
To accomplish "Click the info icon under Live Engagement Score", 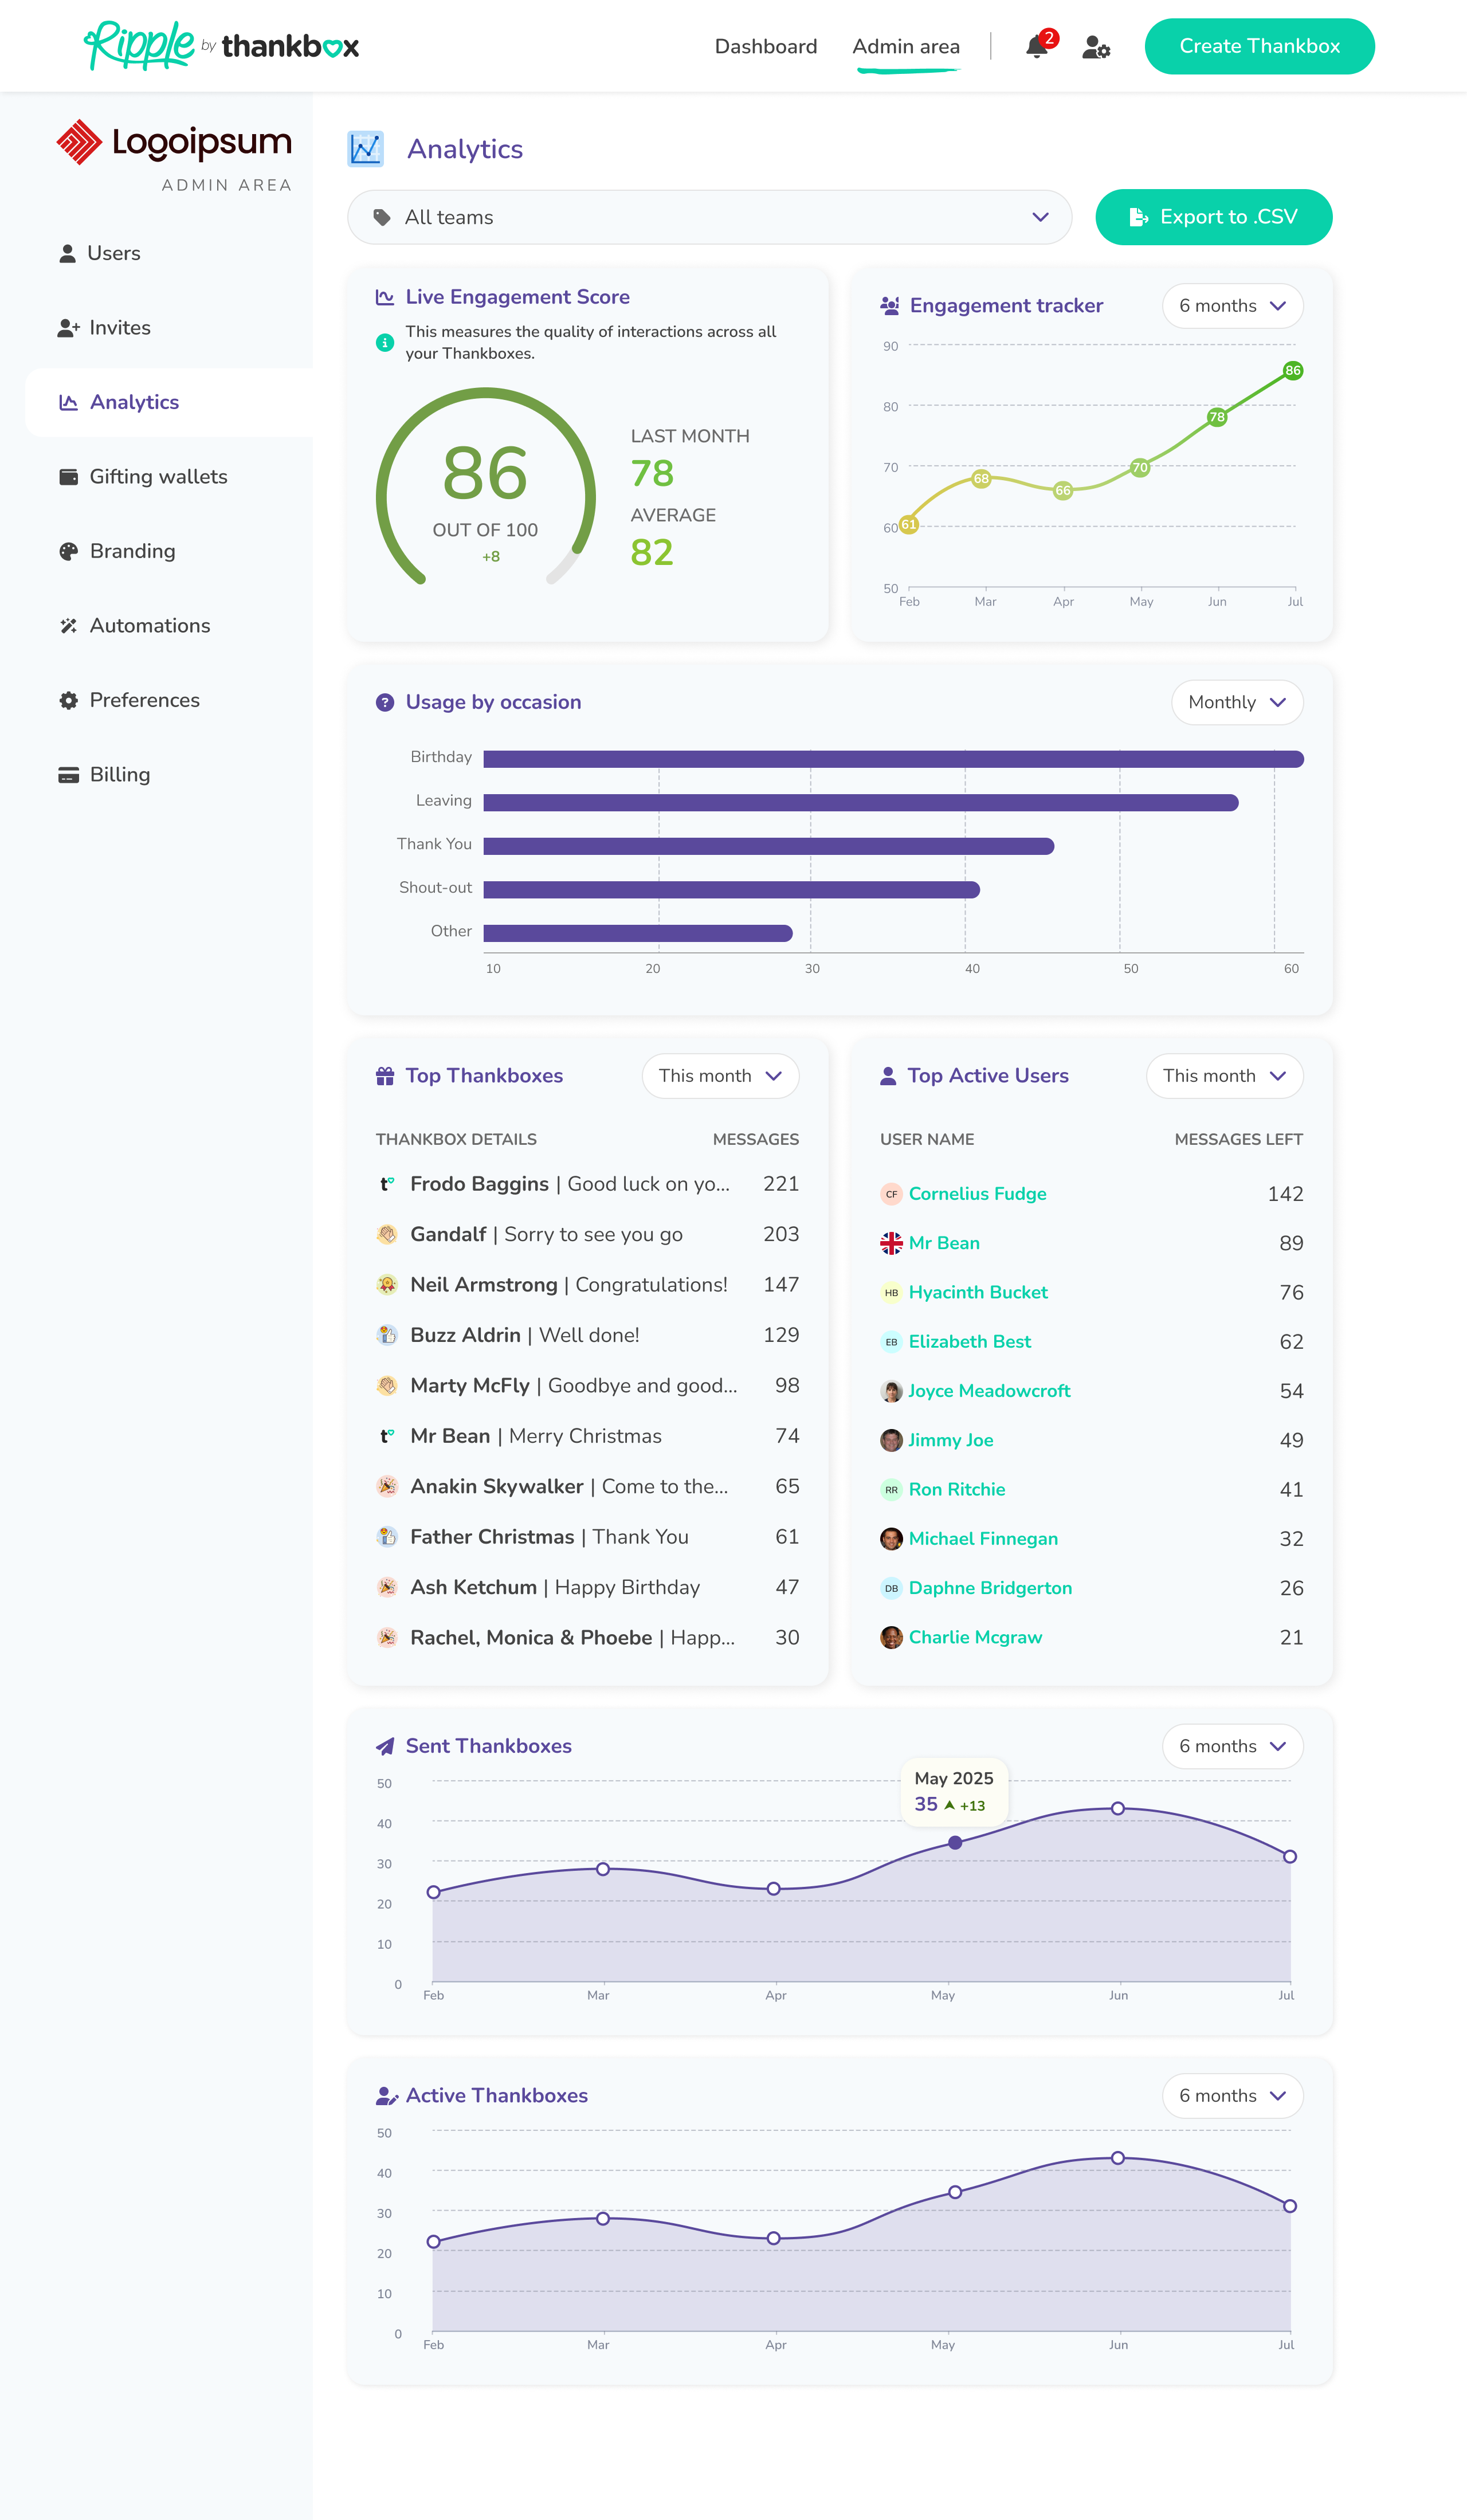I will 384,342.
